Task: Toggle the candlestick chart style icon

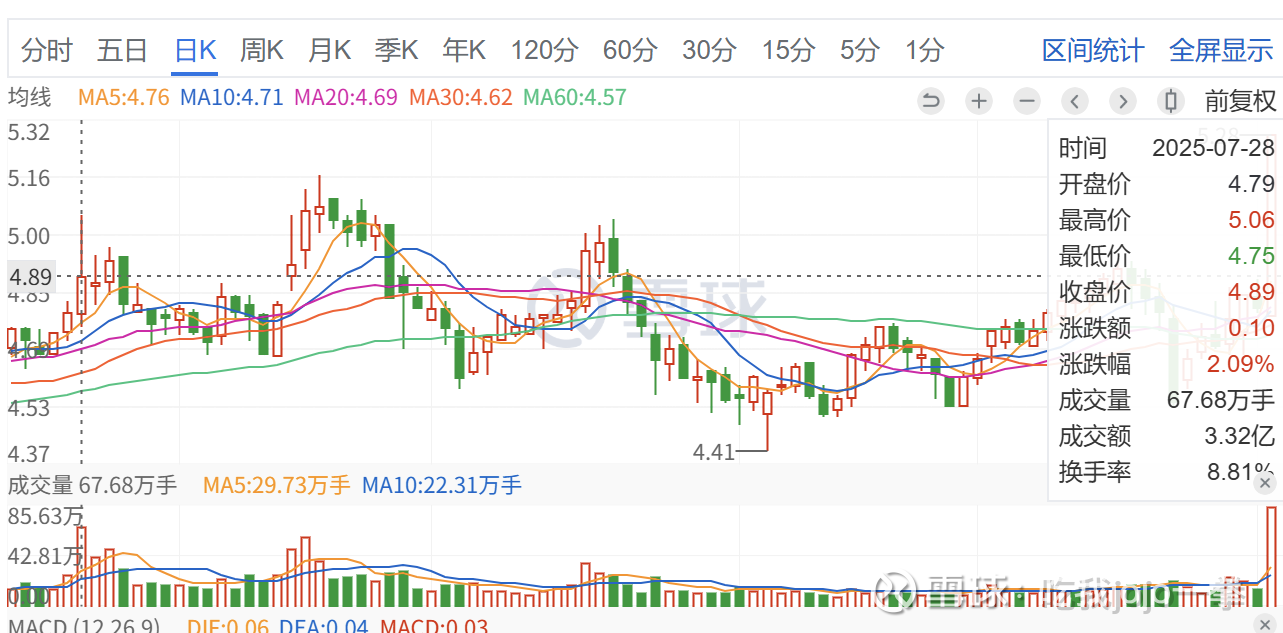Action: coord(1170,101)
